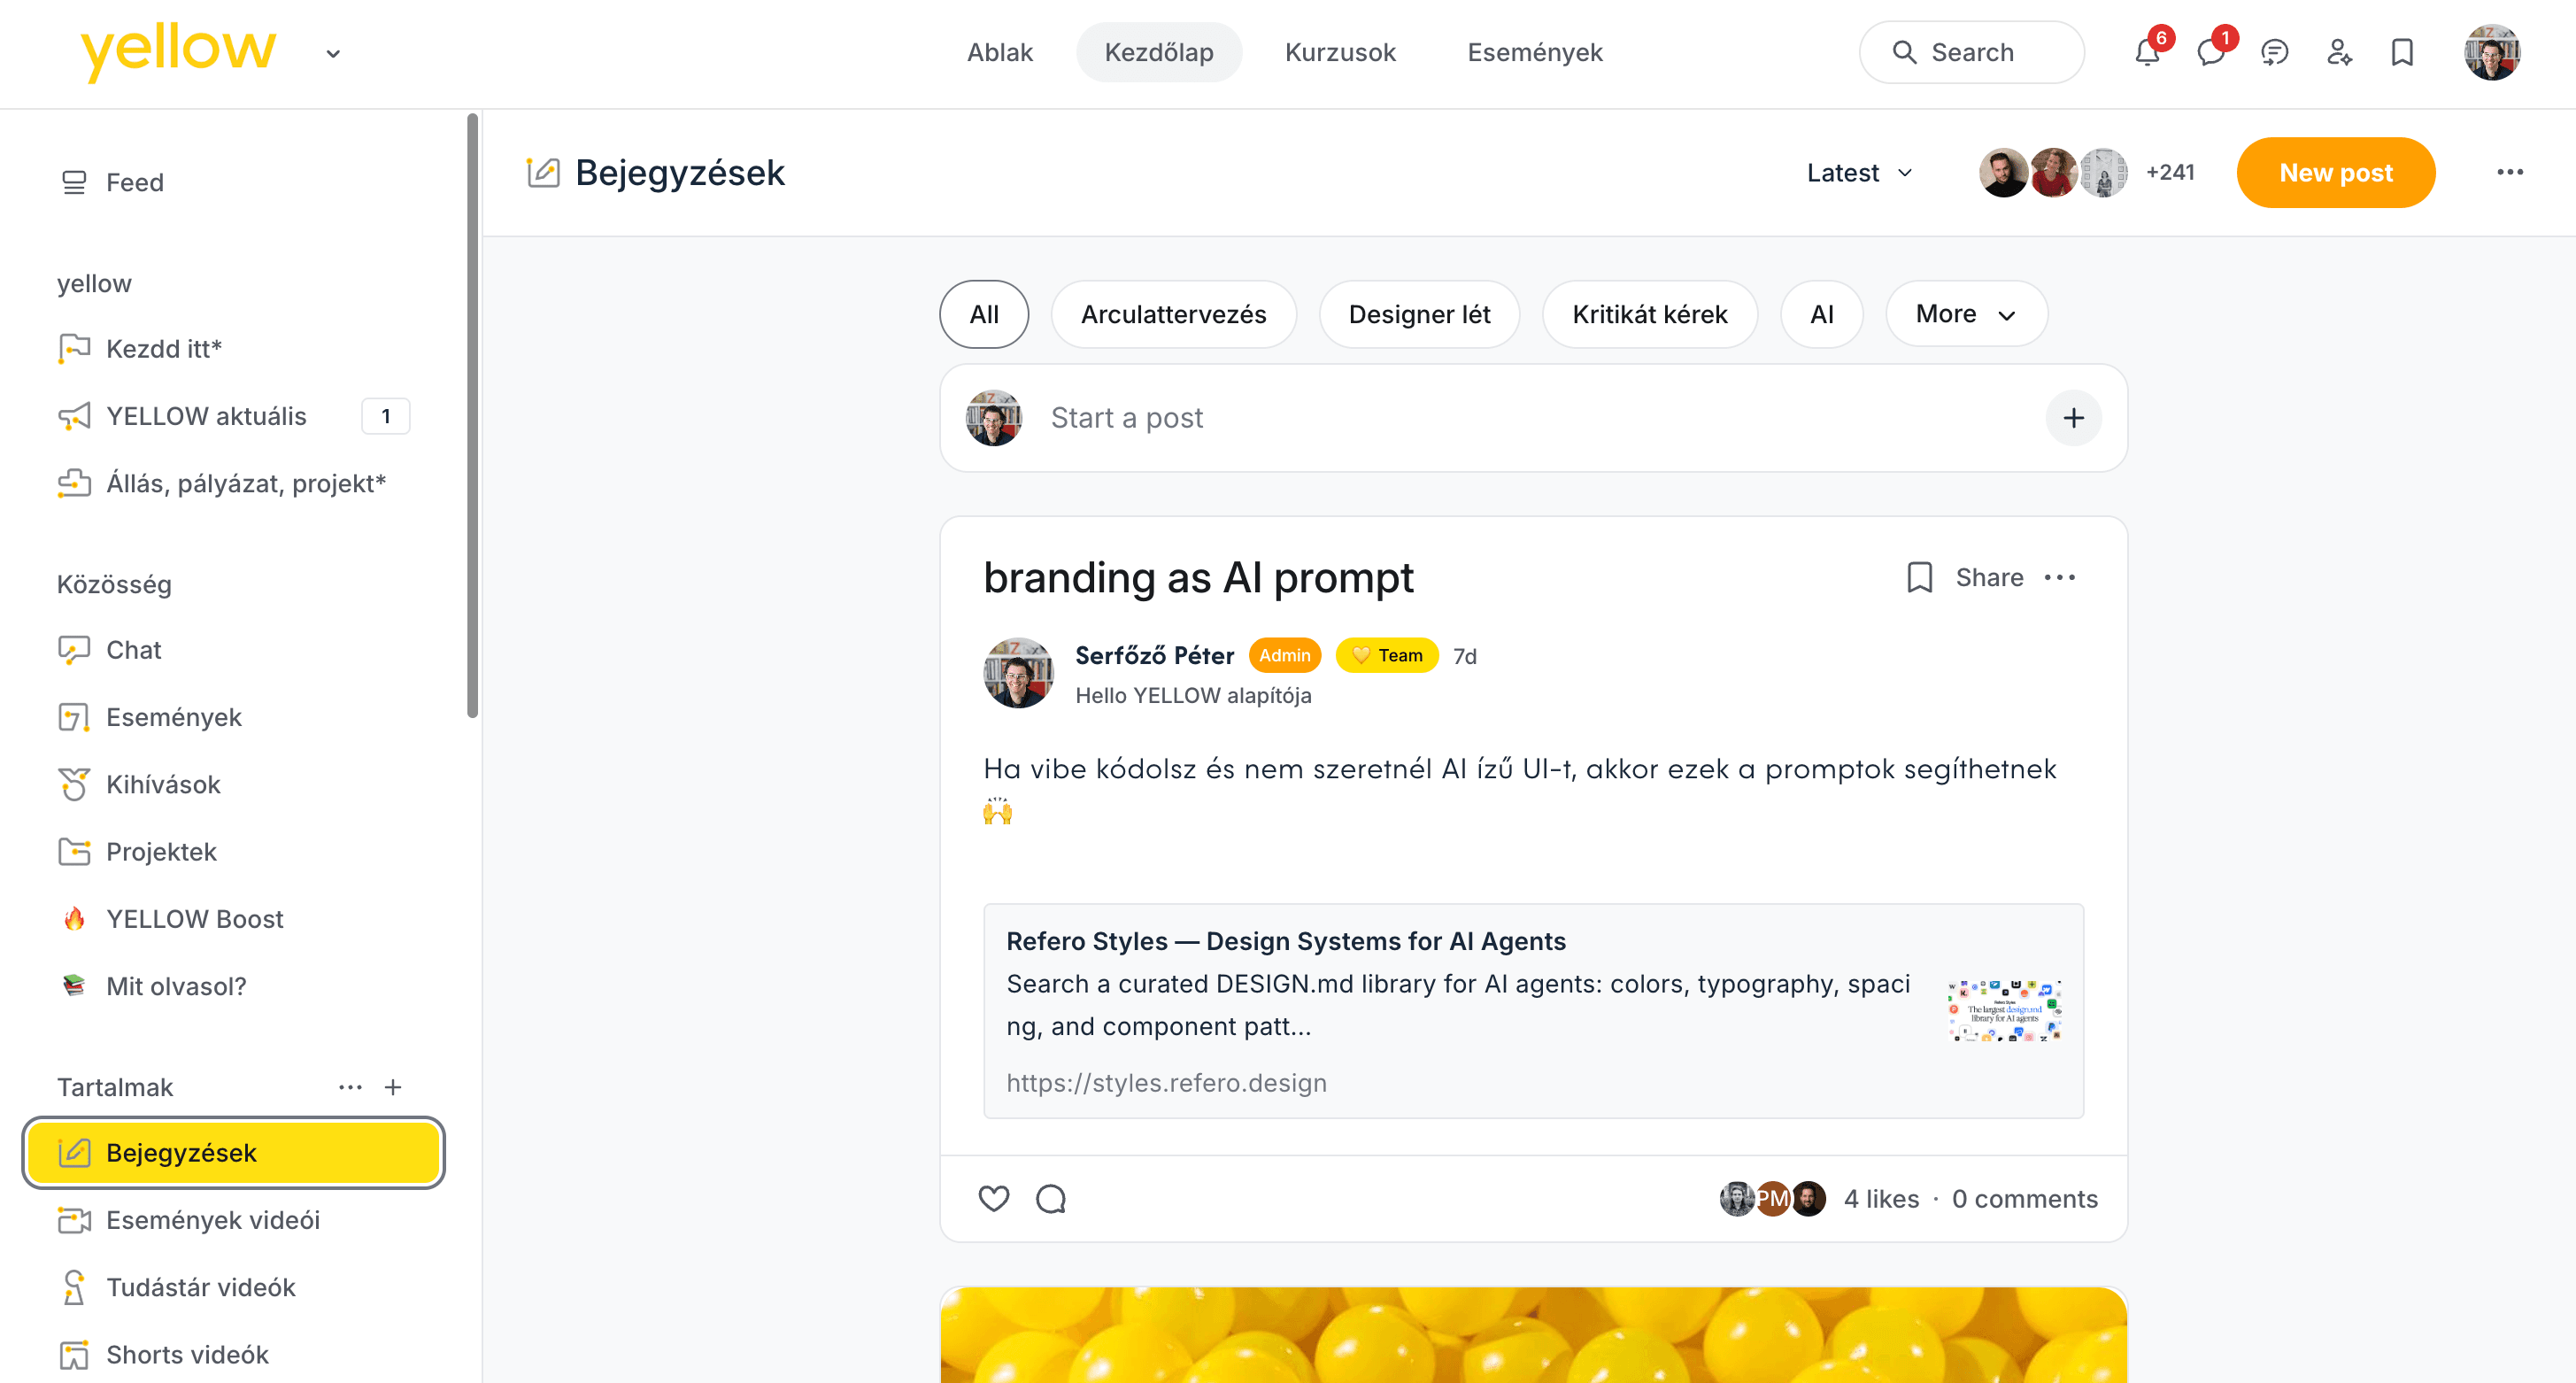Viewport: 2576px width, 1383px height.
Task: Open the notifications bell icon
Action: click(x=2147, y=52)
